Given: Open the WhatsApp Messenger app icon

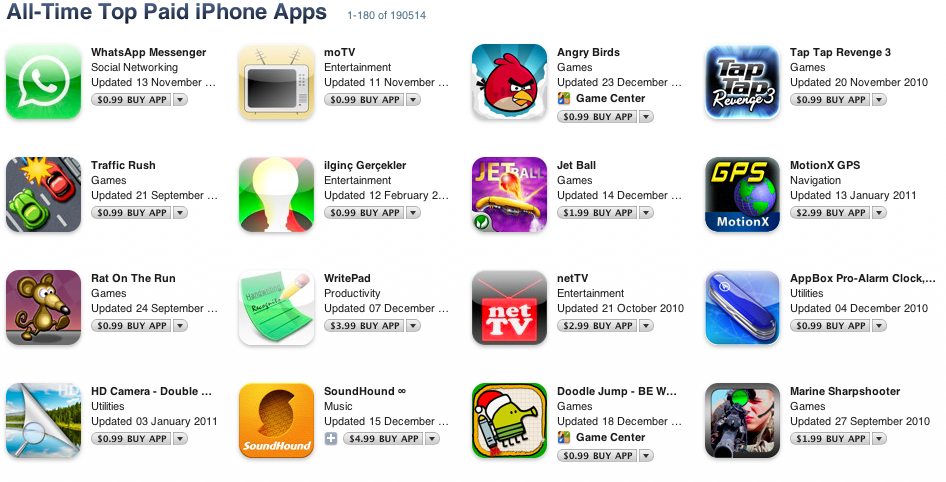Looking at the screenshot, I should coord(43,81).
